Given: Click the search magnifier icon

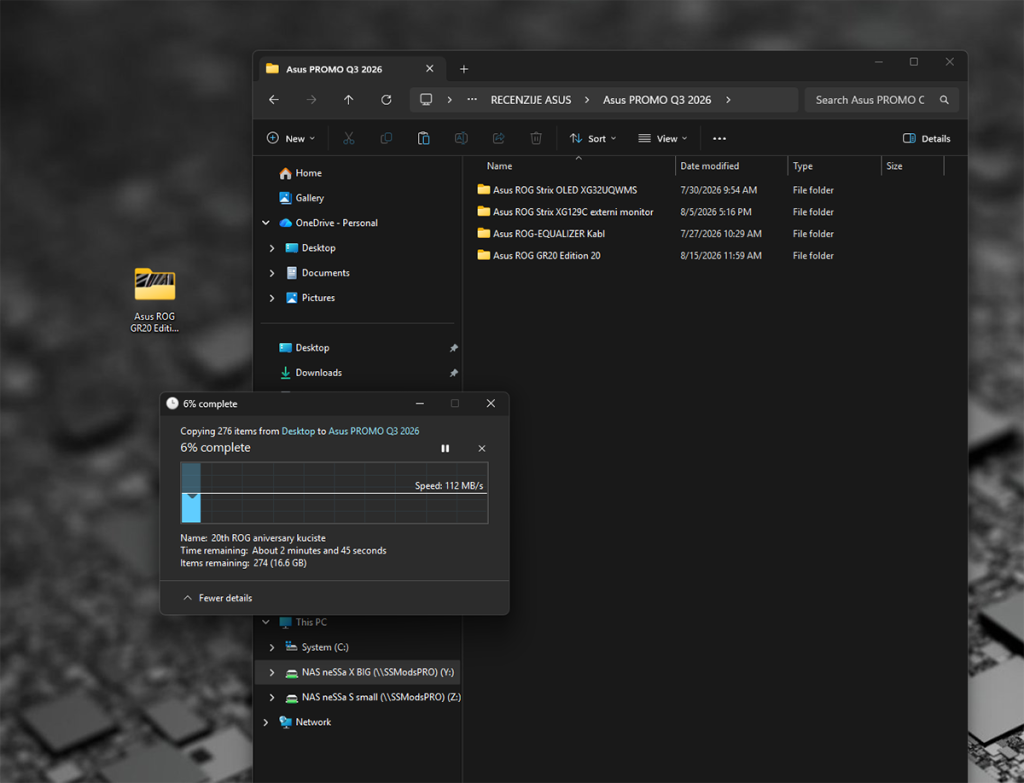Looking at the screenshot, I should tap(944, 100).
